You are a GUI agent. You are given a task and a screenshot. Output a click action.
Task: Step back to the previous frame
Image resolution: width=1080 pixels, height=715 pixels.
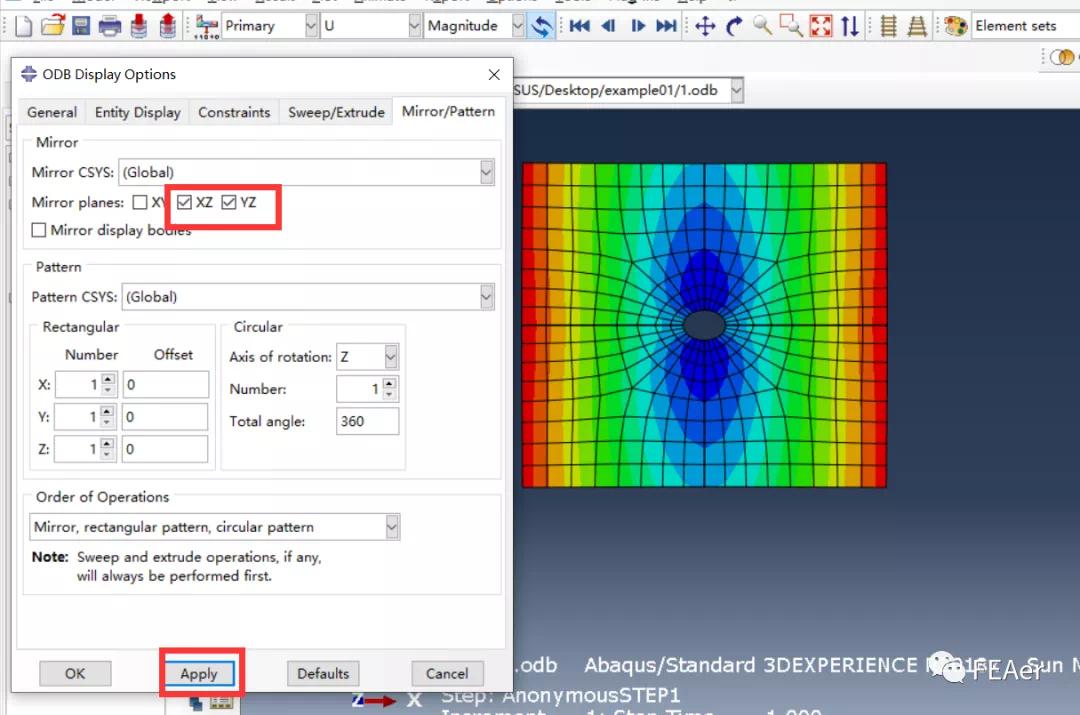[608, 26]
